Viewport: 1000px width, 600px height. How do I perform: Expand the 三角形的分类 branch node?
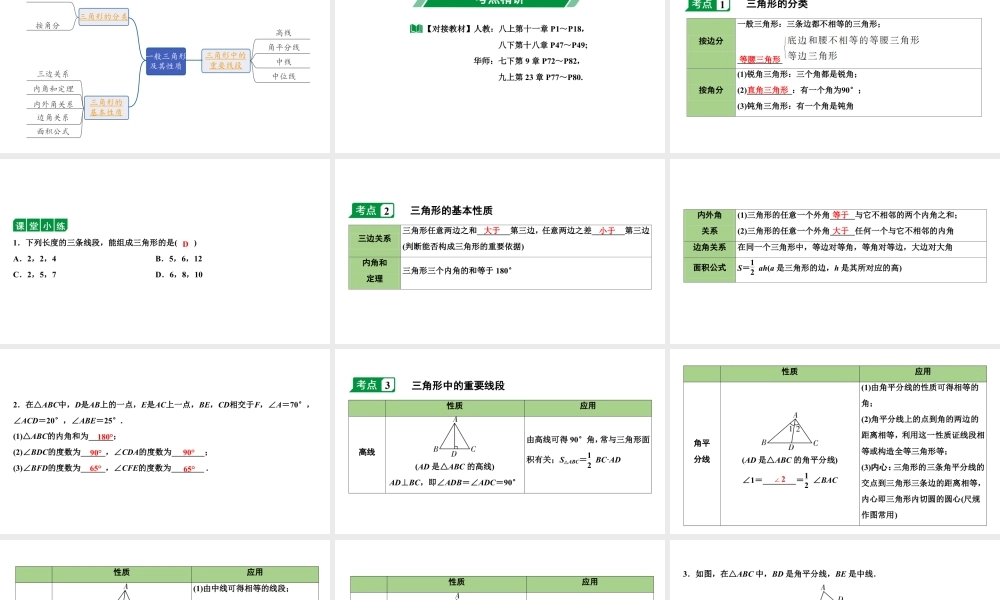tap(102, 15)
